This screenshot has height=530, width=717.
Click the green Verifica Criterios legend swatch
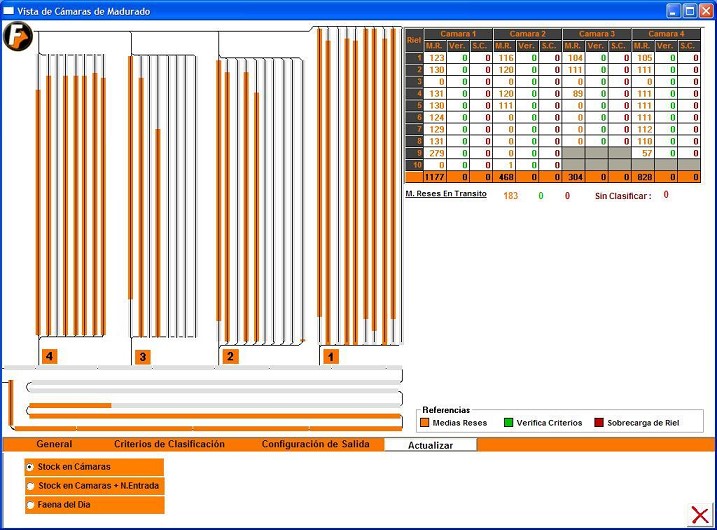point(507,423)
